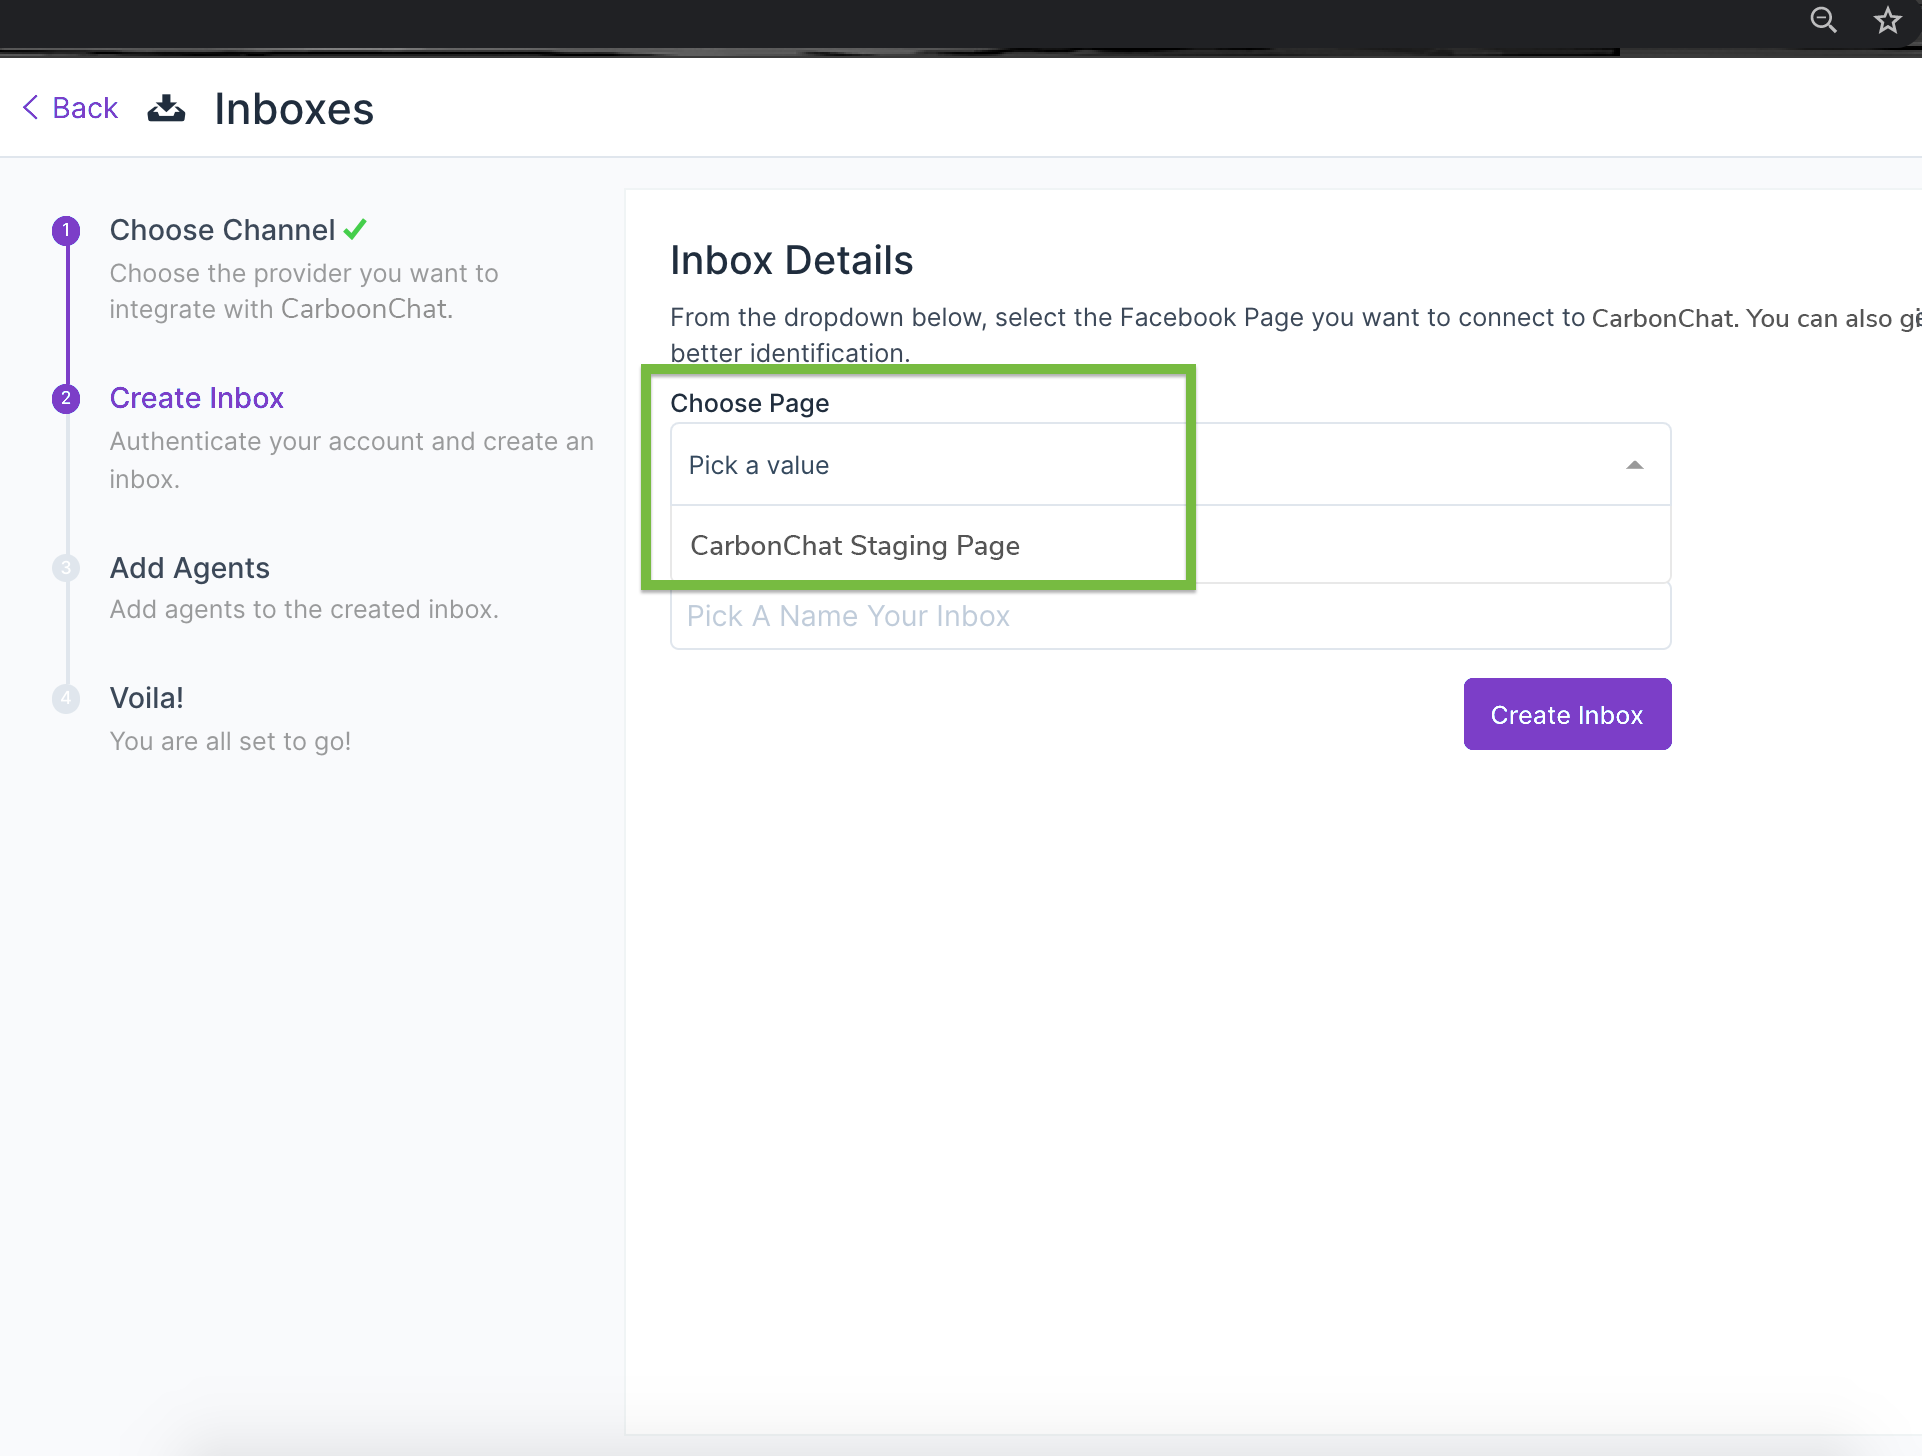The height and width of the screenshot is (1456, 1922).
Task: Click the bookmark star icon
Action: tap(1887, 20)
